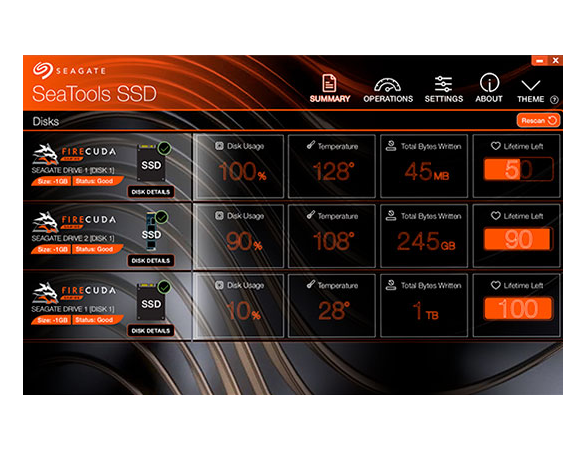Select the first drive's SSD thumbnail

tap(151, 163)
